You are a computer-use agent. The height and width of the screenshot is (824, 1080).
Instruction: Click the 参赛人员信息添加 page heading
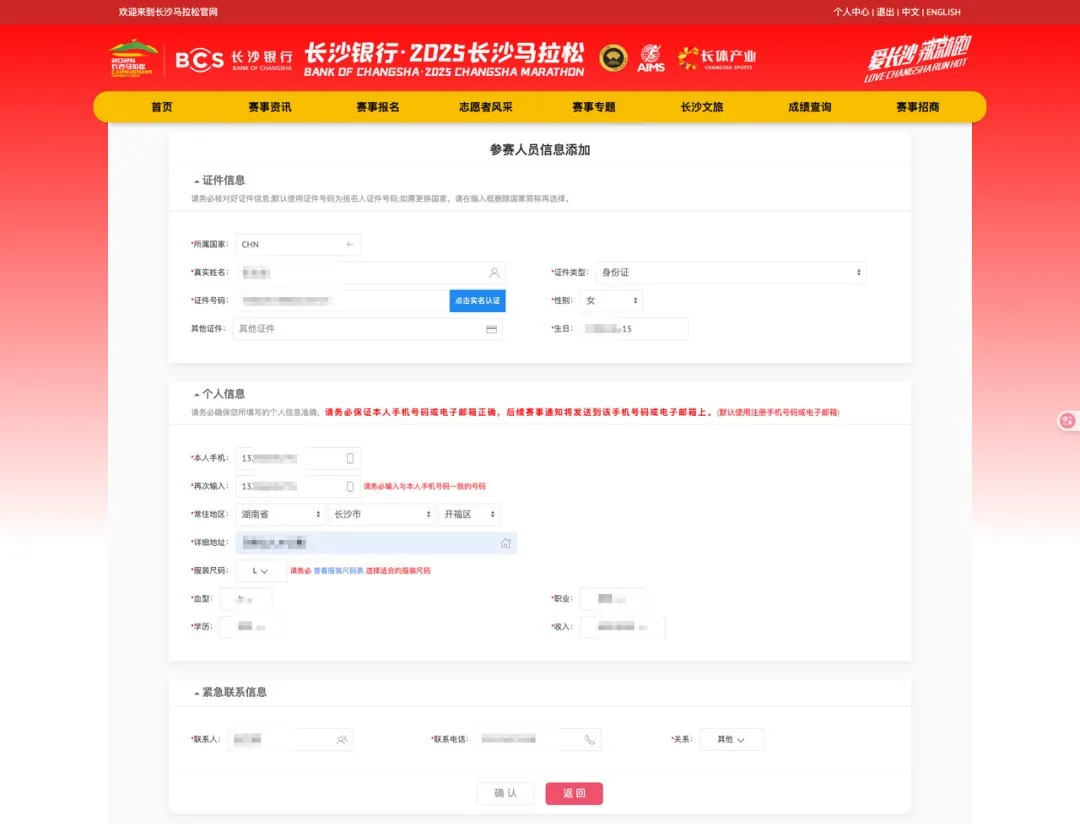click(x=540, y=150)
